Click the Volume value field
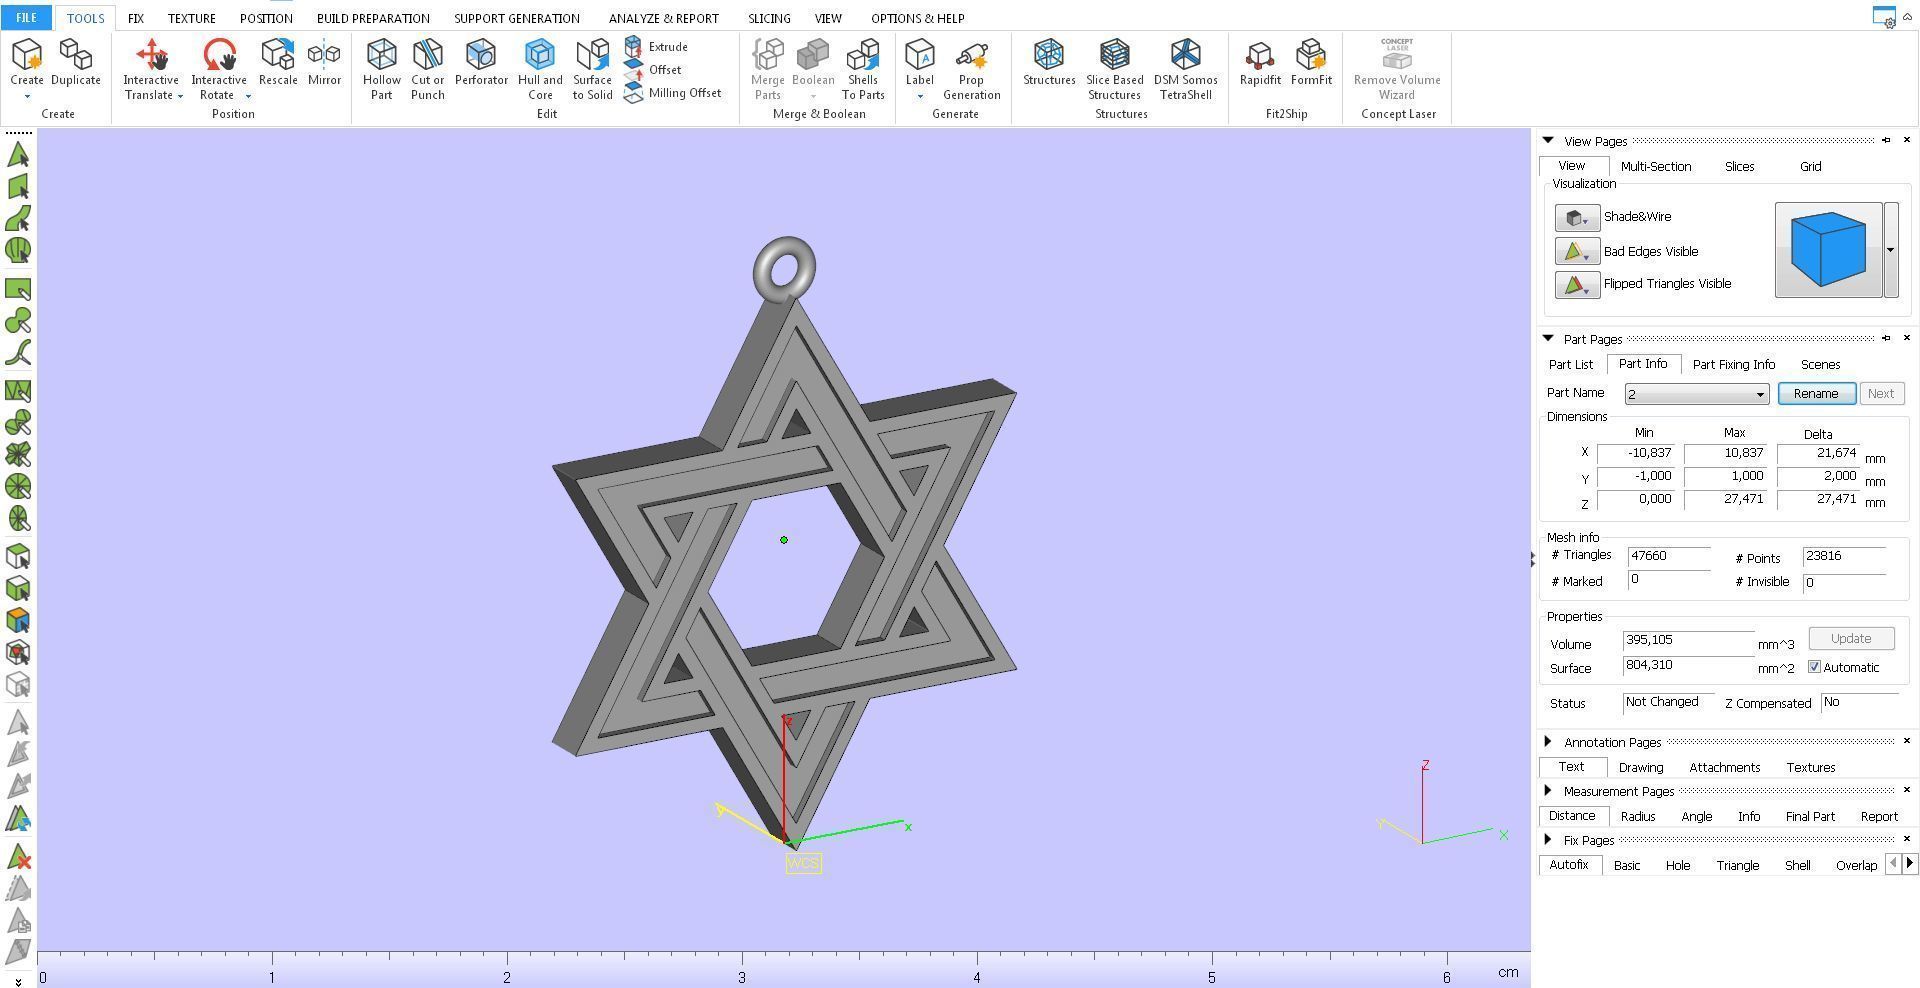Screen dimensions: 1920x988 click(1688, 640)
